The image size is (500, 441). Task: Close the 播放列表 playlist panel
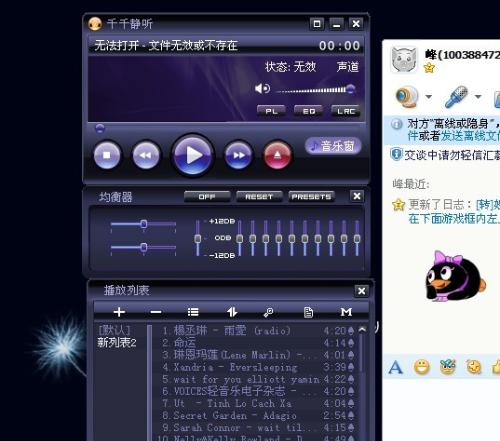tap(361, 291)
